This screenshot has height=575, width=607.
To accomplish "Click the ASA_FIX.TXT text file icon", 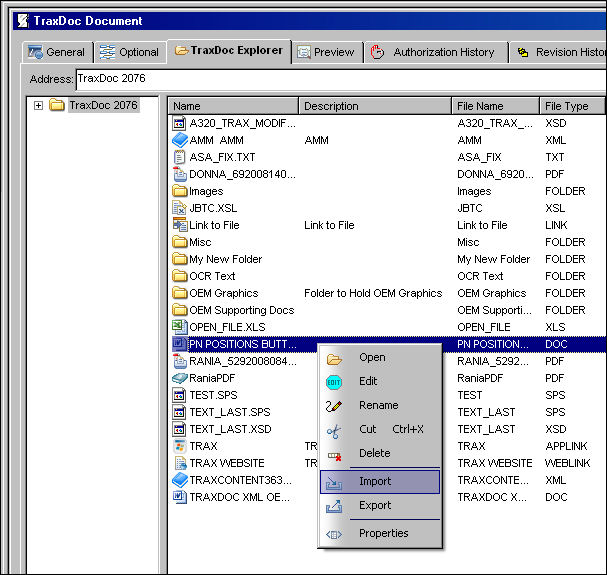I will pos(179,157).
